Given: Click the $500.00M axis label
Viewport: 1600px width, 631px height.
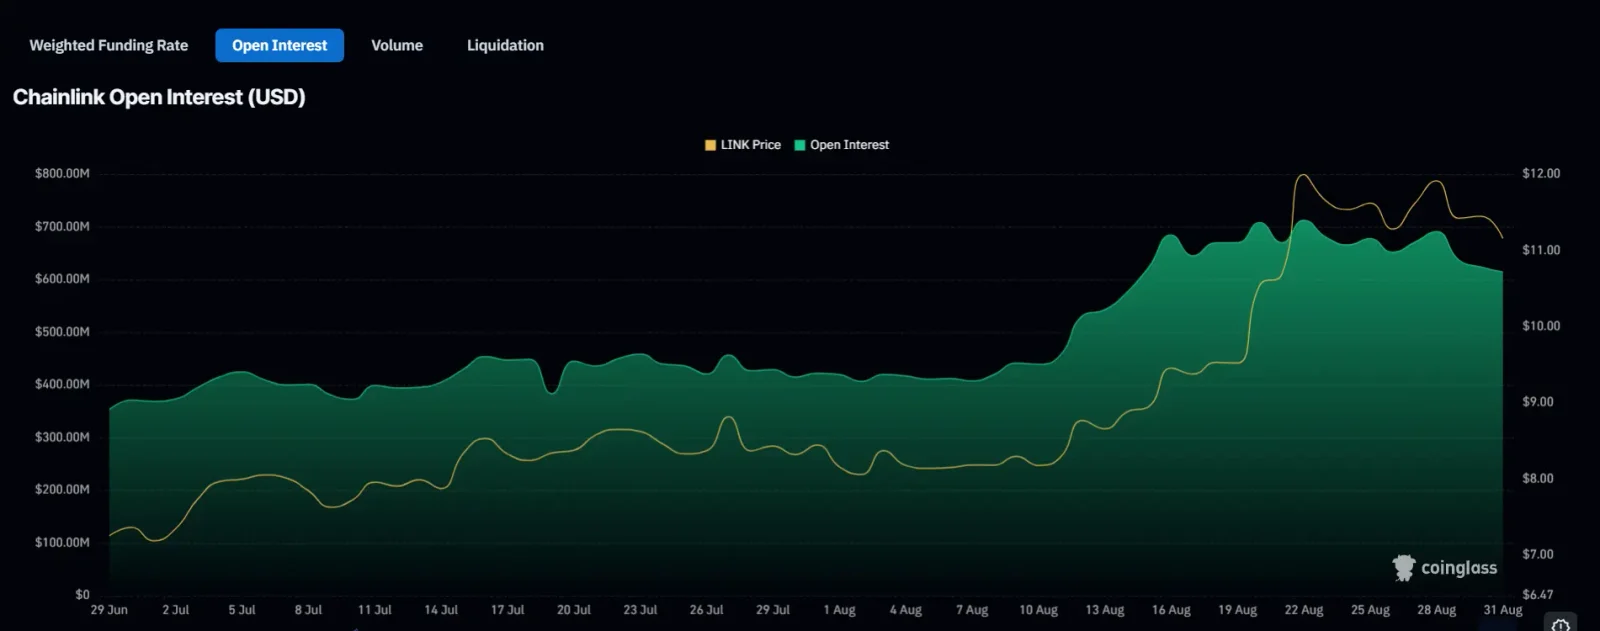Looking at the screenshot, I should point(62,332).
